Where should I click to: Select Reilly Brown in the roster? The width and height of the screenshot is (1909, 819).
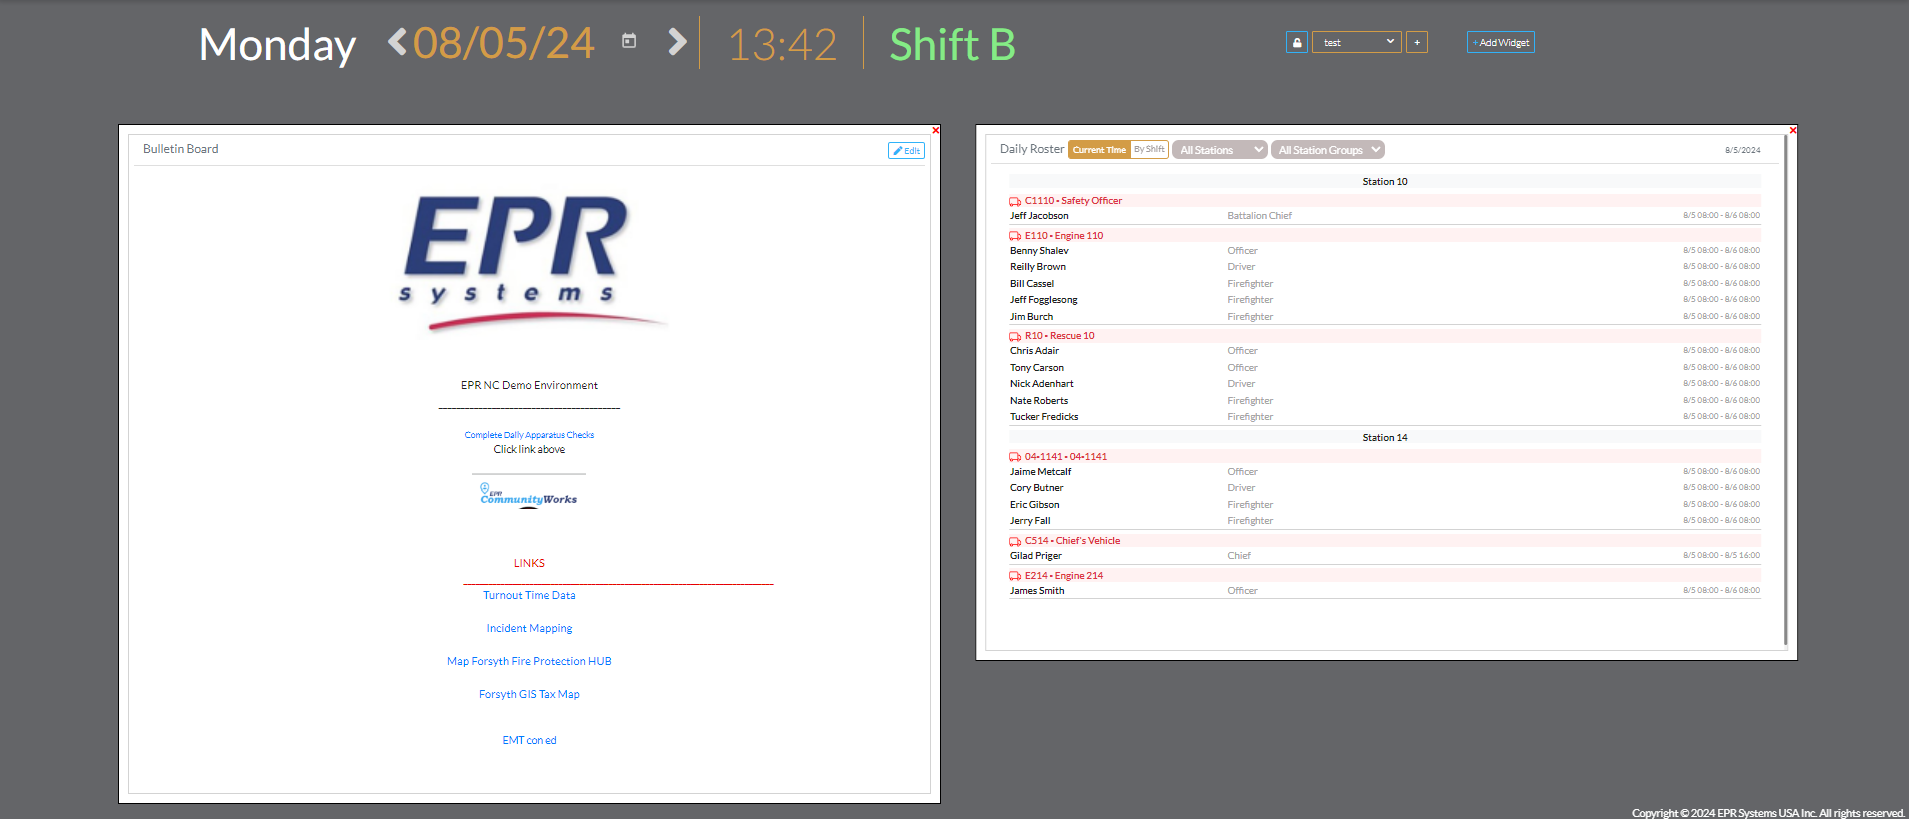[x=1038, y=267]
